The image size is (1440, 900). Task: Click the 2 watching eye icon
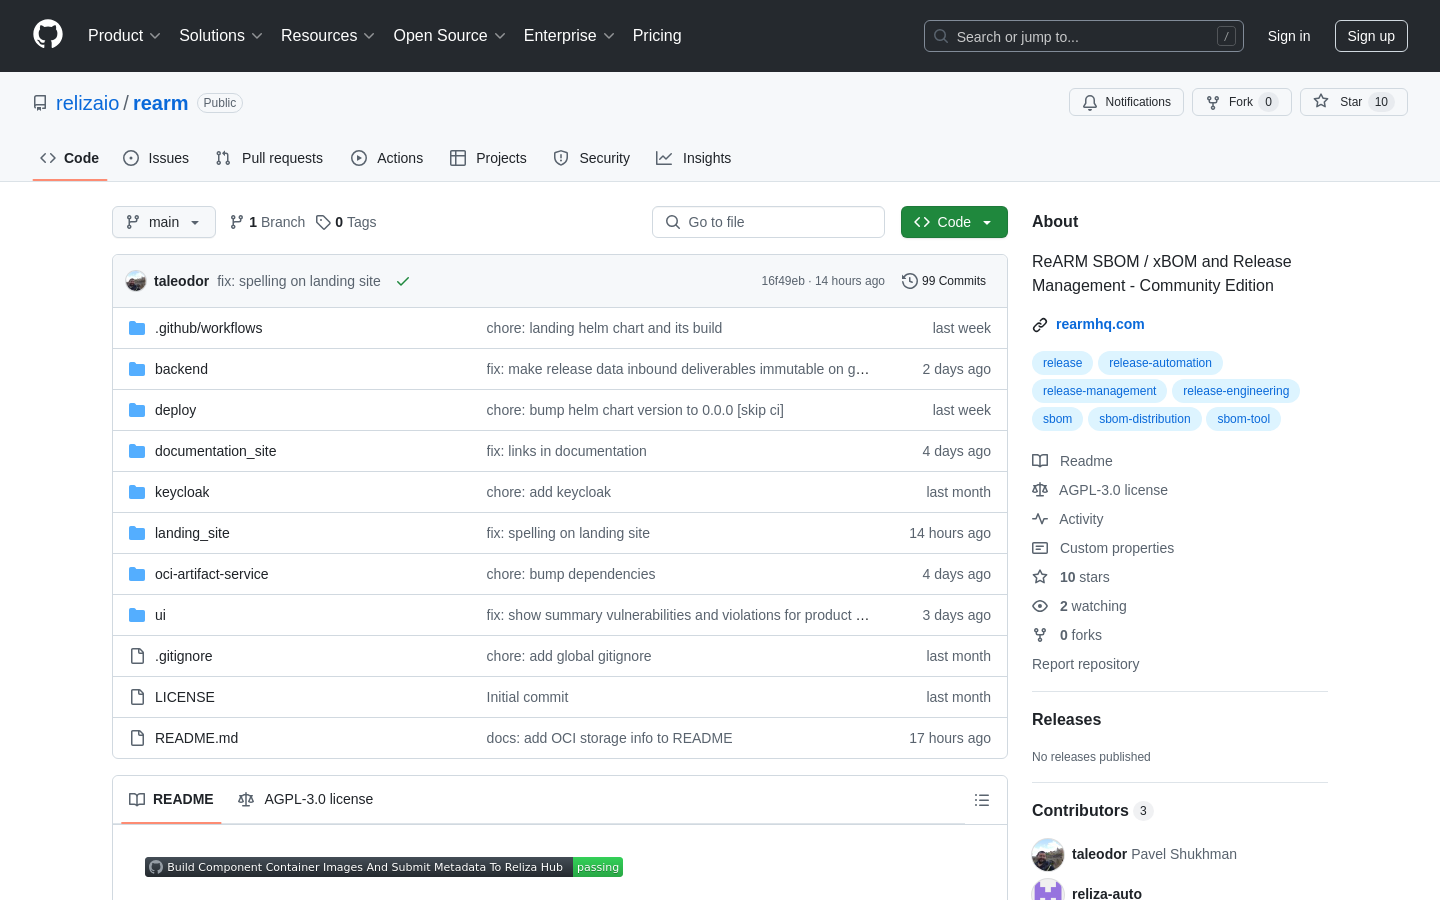coord(1040,606)
